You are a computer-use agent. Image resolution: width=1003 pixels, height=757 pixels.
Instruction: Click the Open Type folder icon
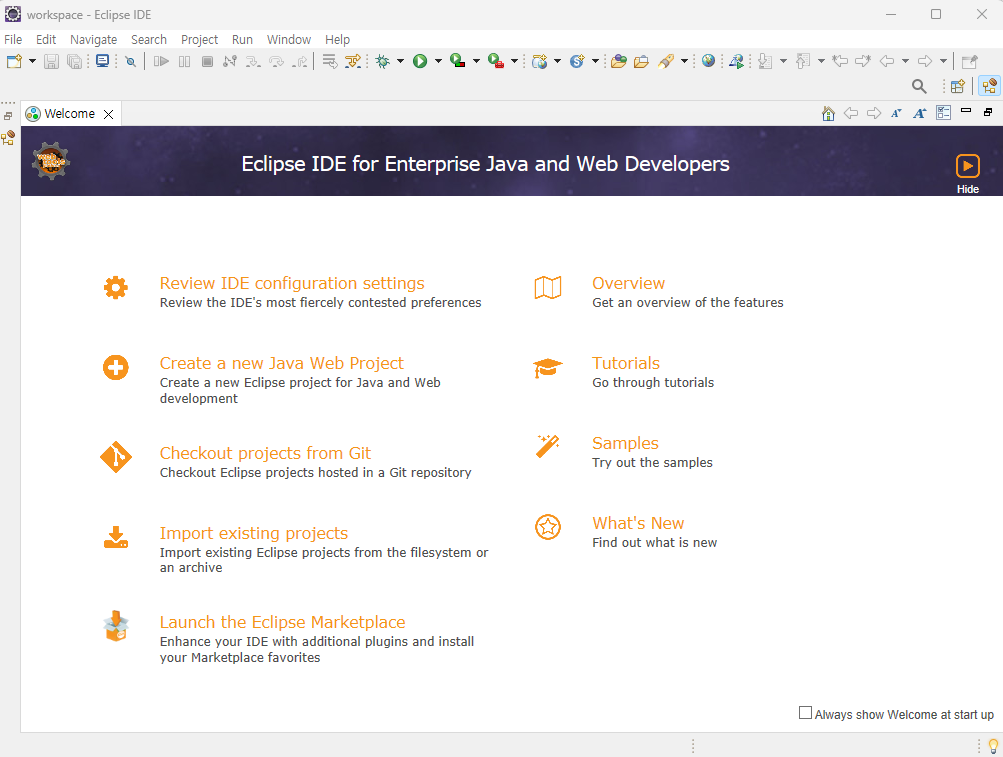pyautogui.click(x=619, y=61)
